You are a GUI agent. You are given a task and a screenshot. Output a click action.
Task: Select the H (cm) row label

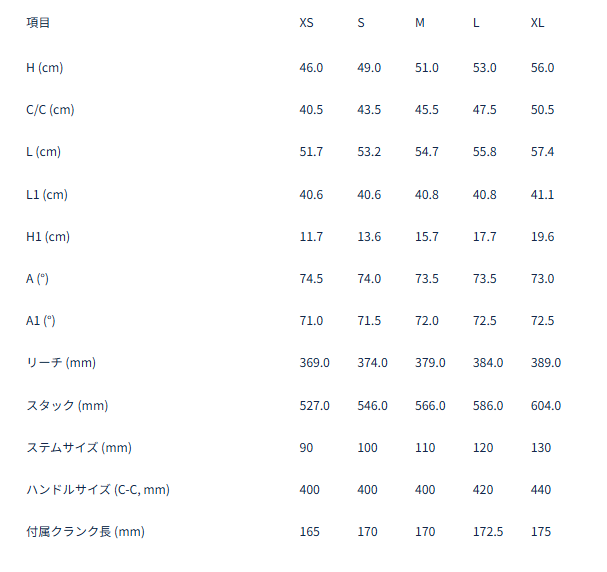(x=45, y=68)
